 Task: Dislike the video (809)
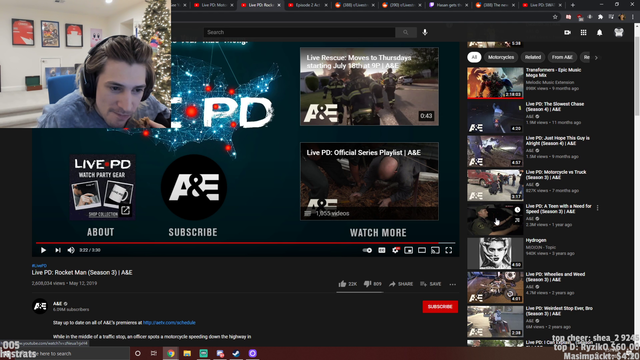(372, 284)
